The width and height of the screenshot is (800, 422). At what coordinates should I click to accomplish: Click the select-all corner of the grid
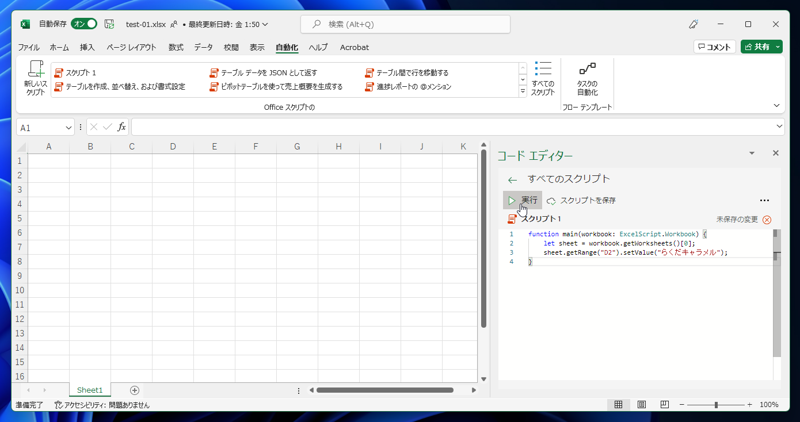coord(21,147)
